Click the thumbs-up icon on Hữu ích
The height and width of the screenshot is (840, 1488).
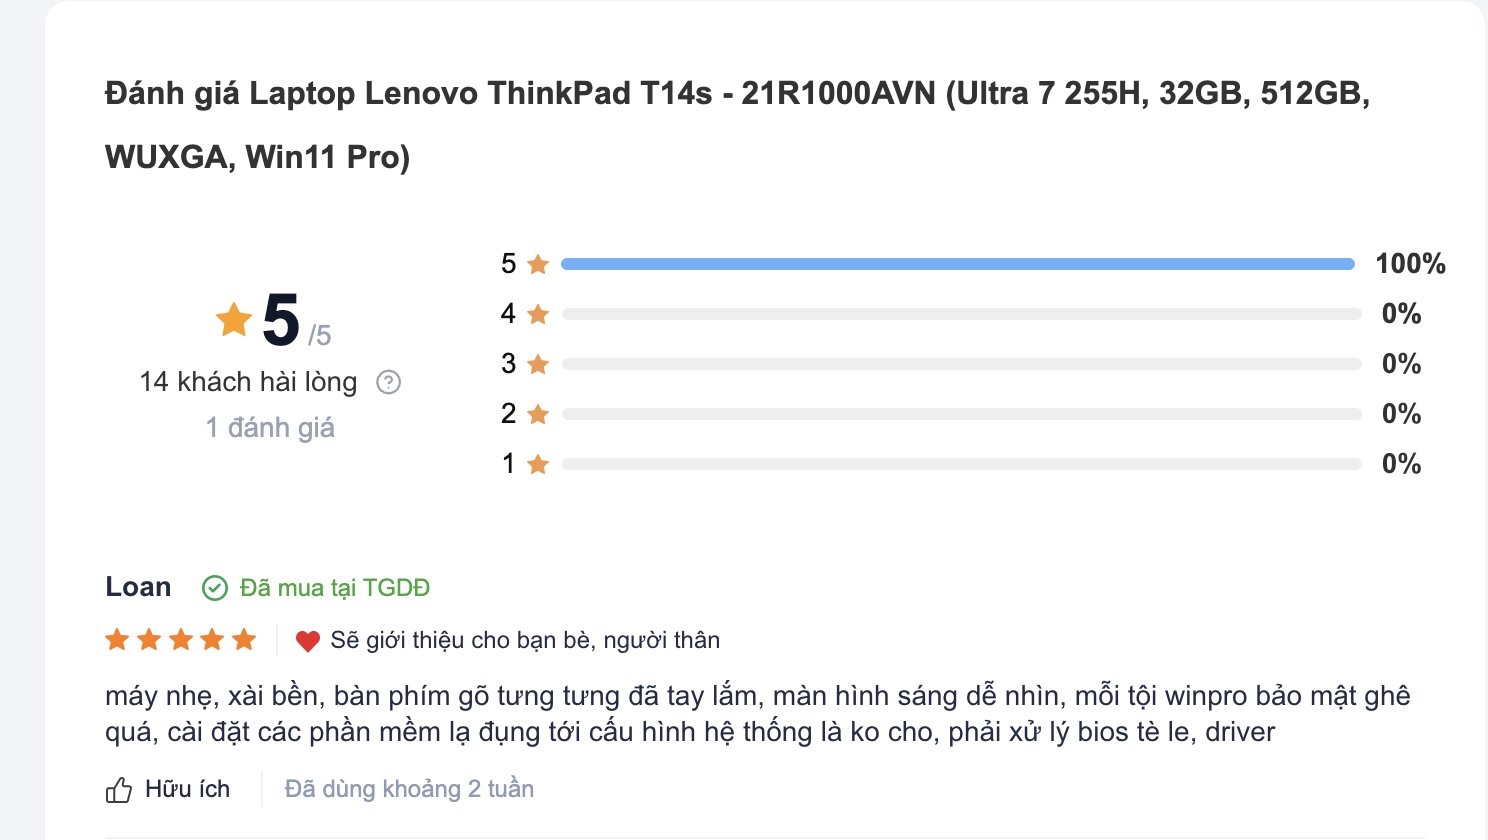point(119,789)
